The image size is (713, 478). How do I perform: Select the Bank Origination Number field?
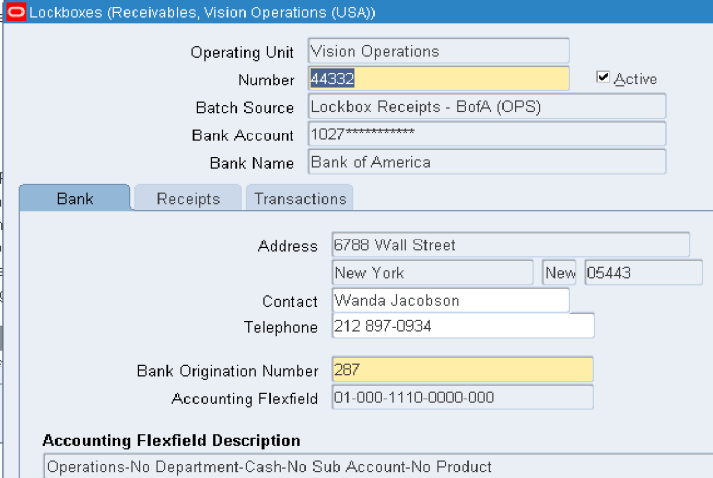pyautogui.click(x=462, y=370)
